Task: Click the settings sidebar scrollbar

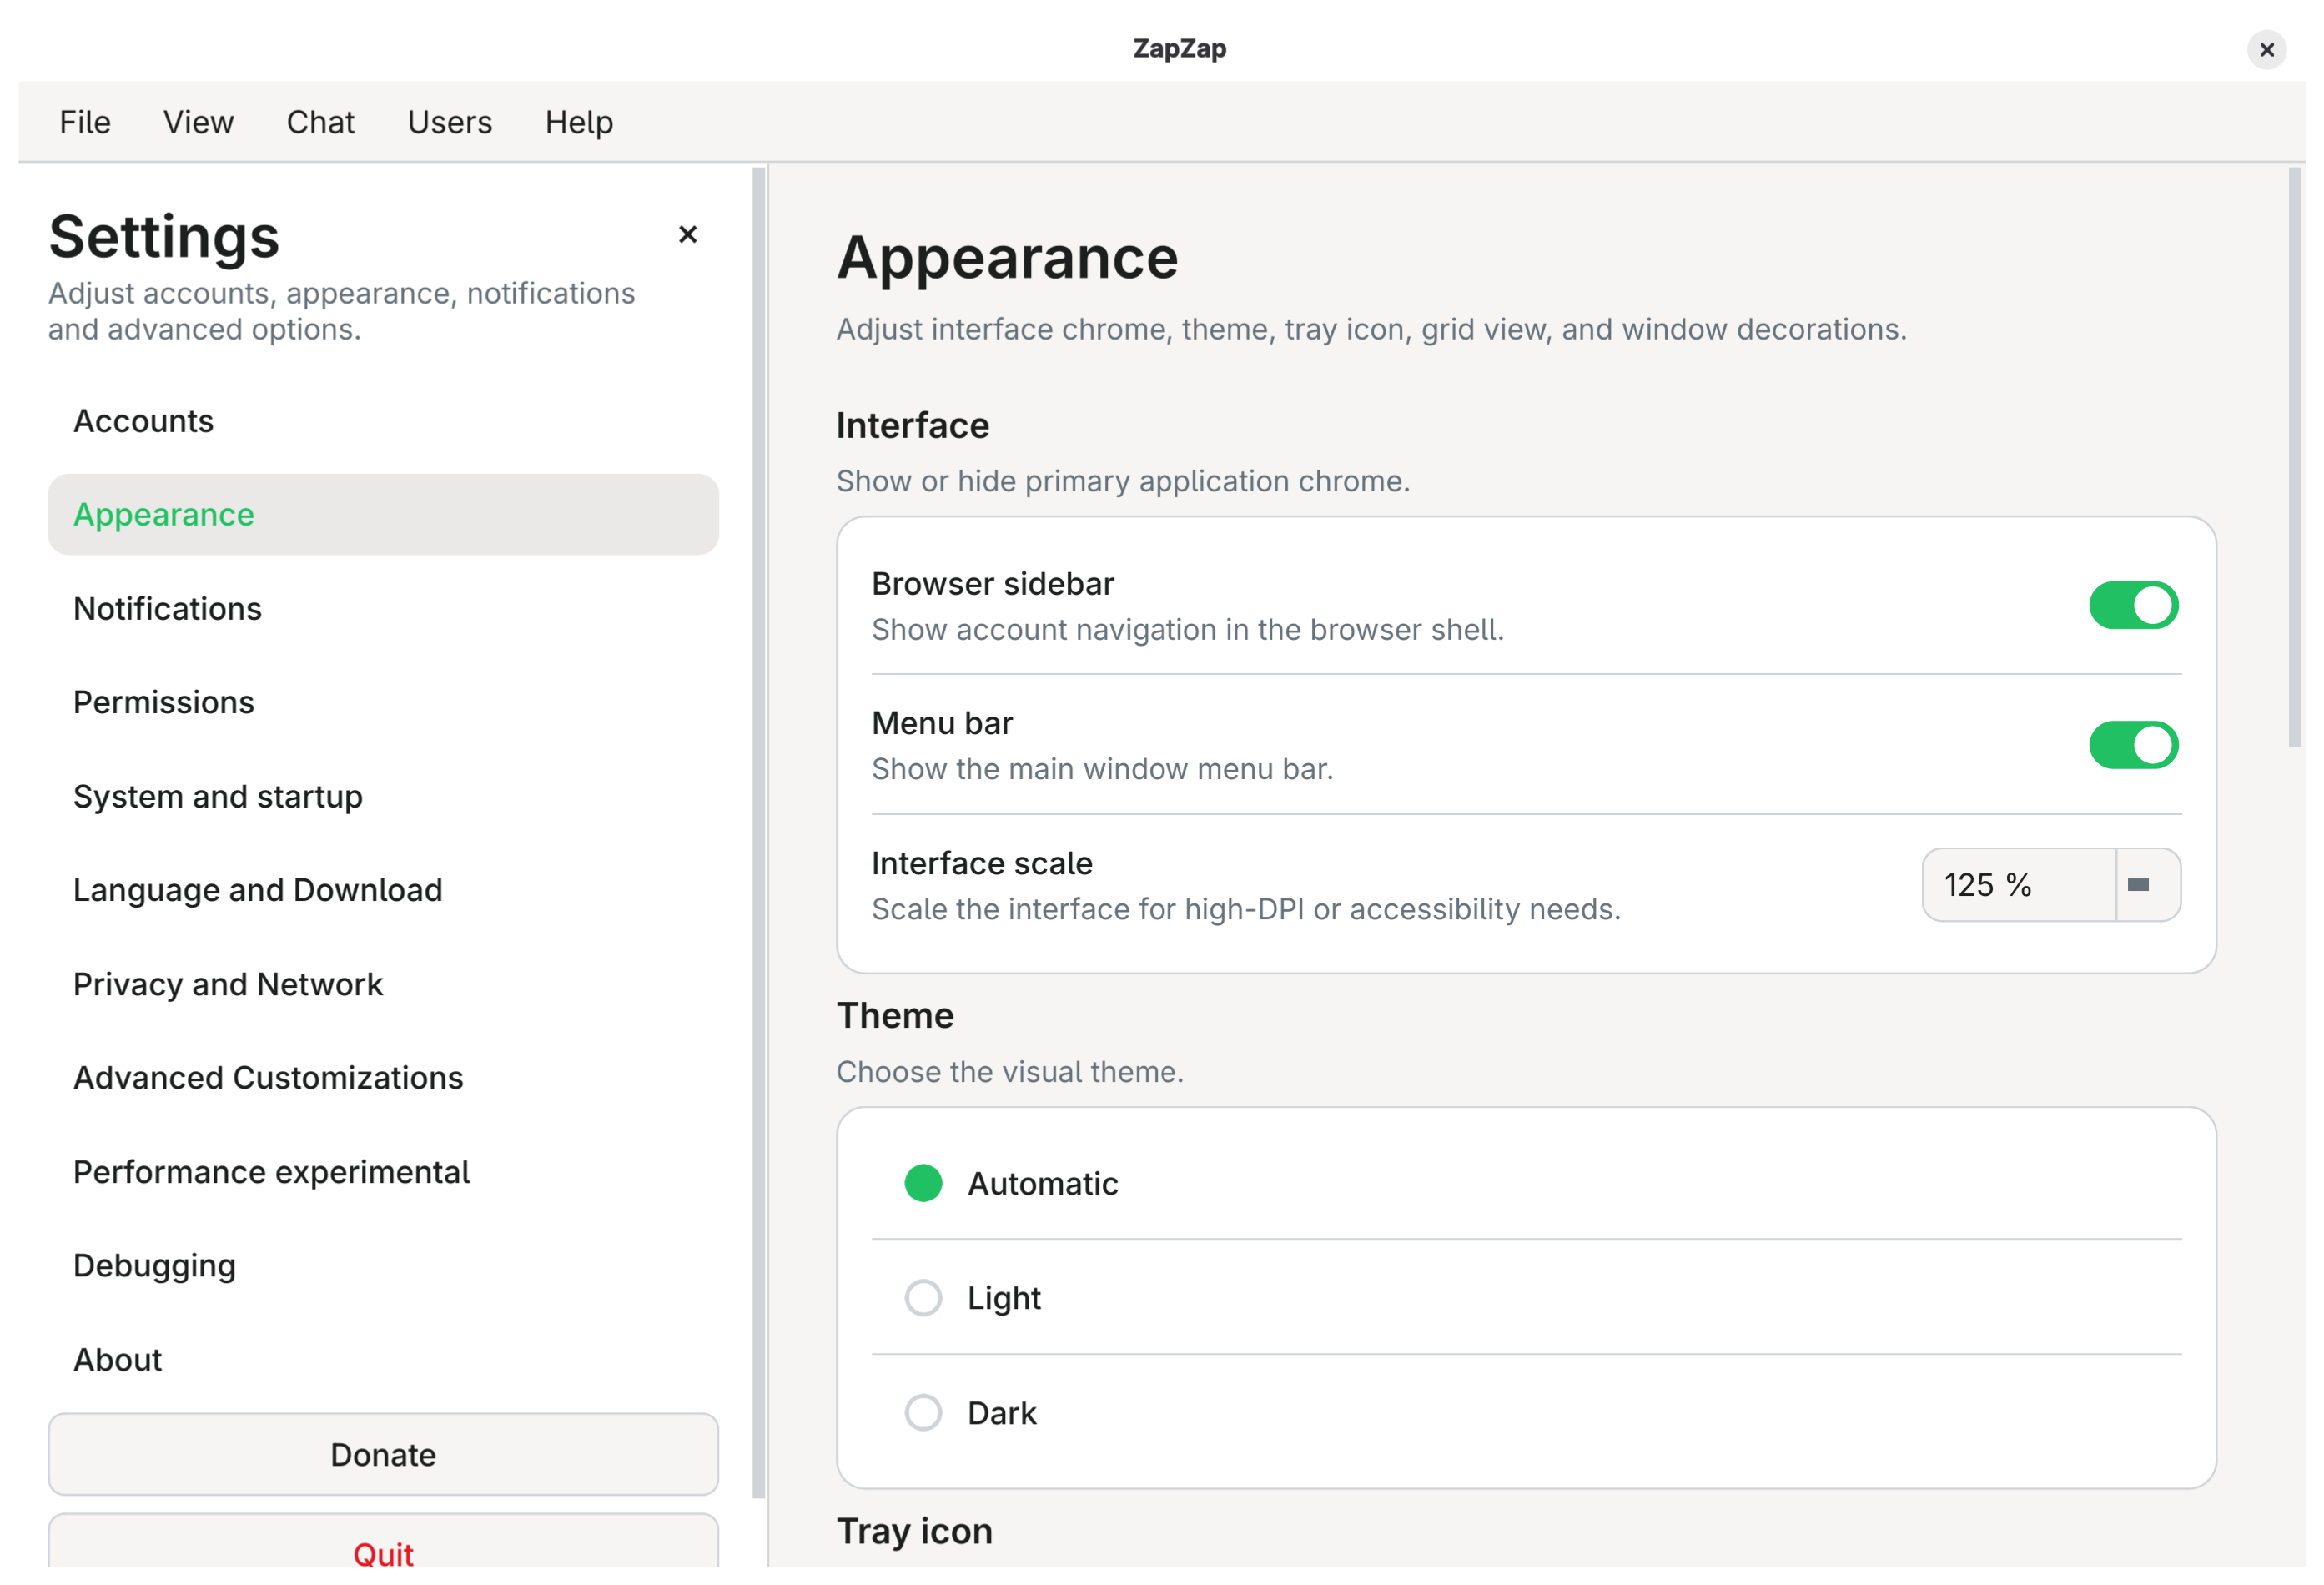Action: [758, 832]
